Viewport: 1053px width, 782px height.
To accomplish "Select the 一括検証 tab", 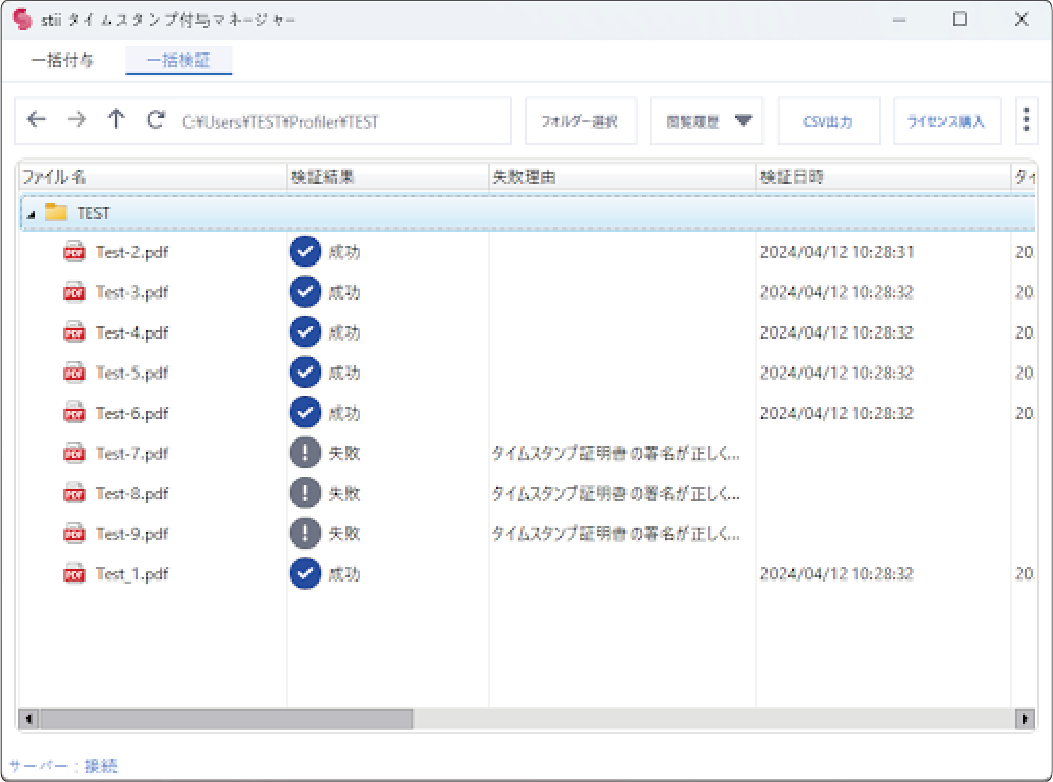I will (178, 60).
